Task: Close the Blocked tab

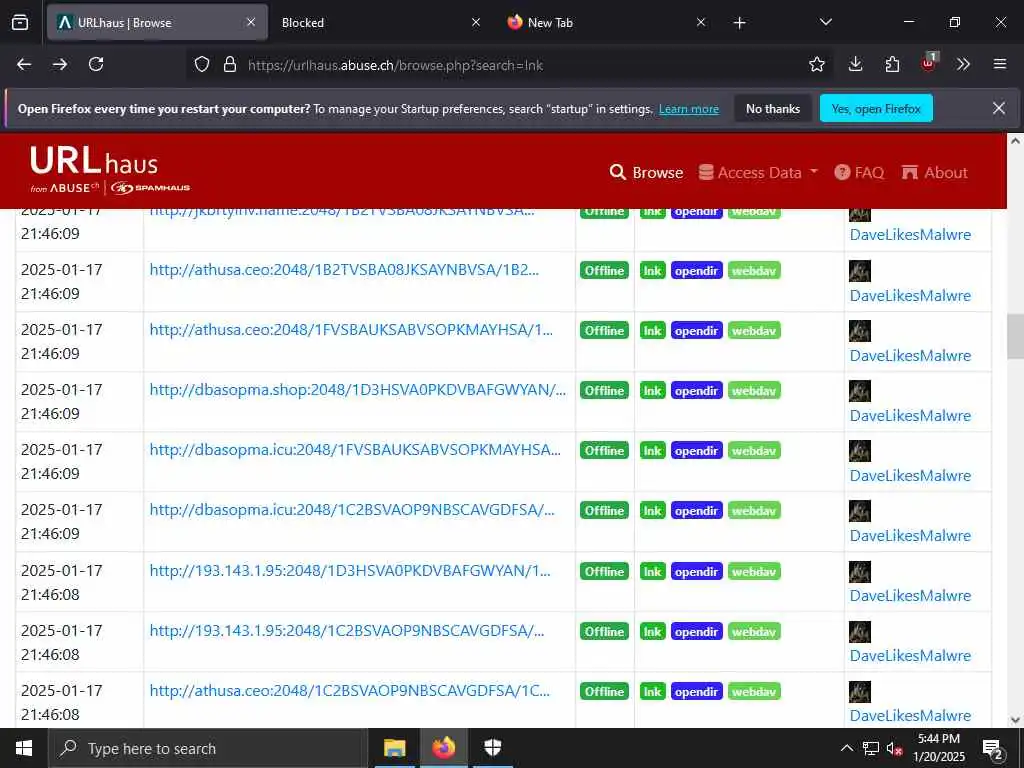Action: coord(476,23)
